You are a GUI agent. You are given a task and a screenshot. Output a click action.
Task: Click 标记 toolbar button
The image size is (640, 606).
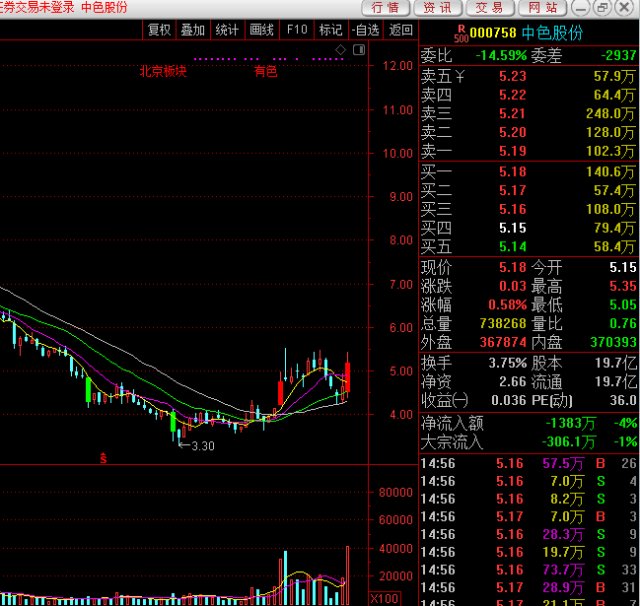(331, 30)
